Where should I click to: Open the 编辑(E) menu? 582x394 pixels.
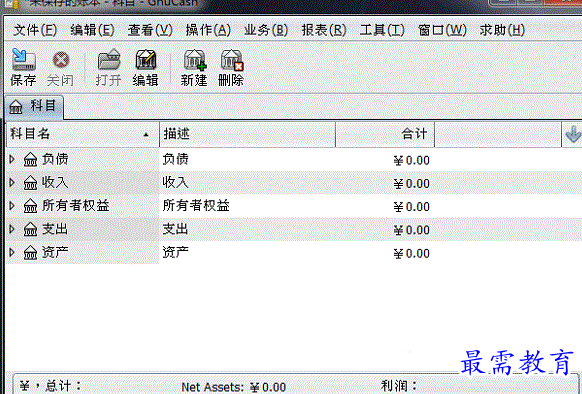point(92,30)
